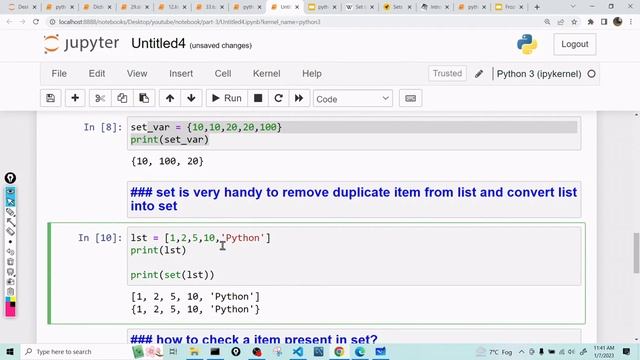This screenshot has width=640, height=360.
Task: Click inside the In [8] set_var code cell
Action: pos(354,133)
